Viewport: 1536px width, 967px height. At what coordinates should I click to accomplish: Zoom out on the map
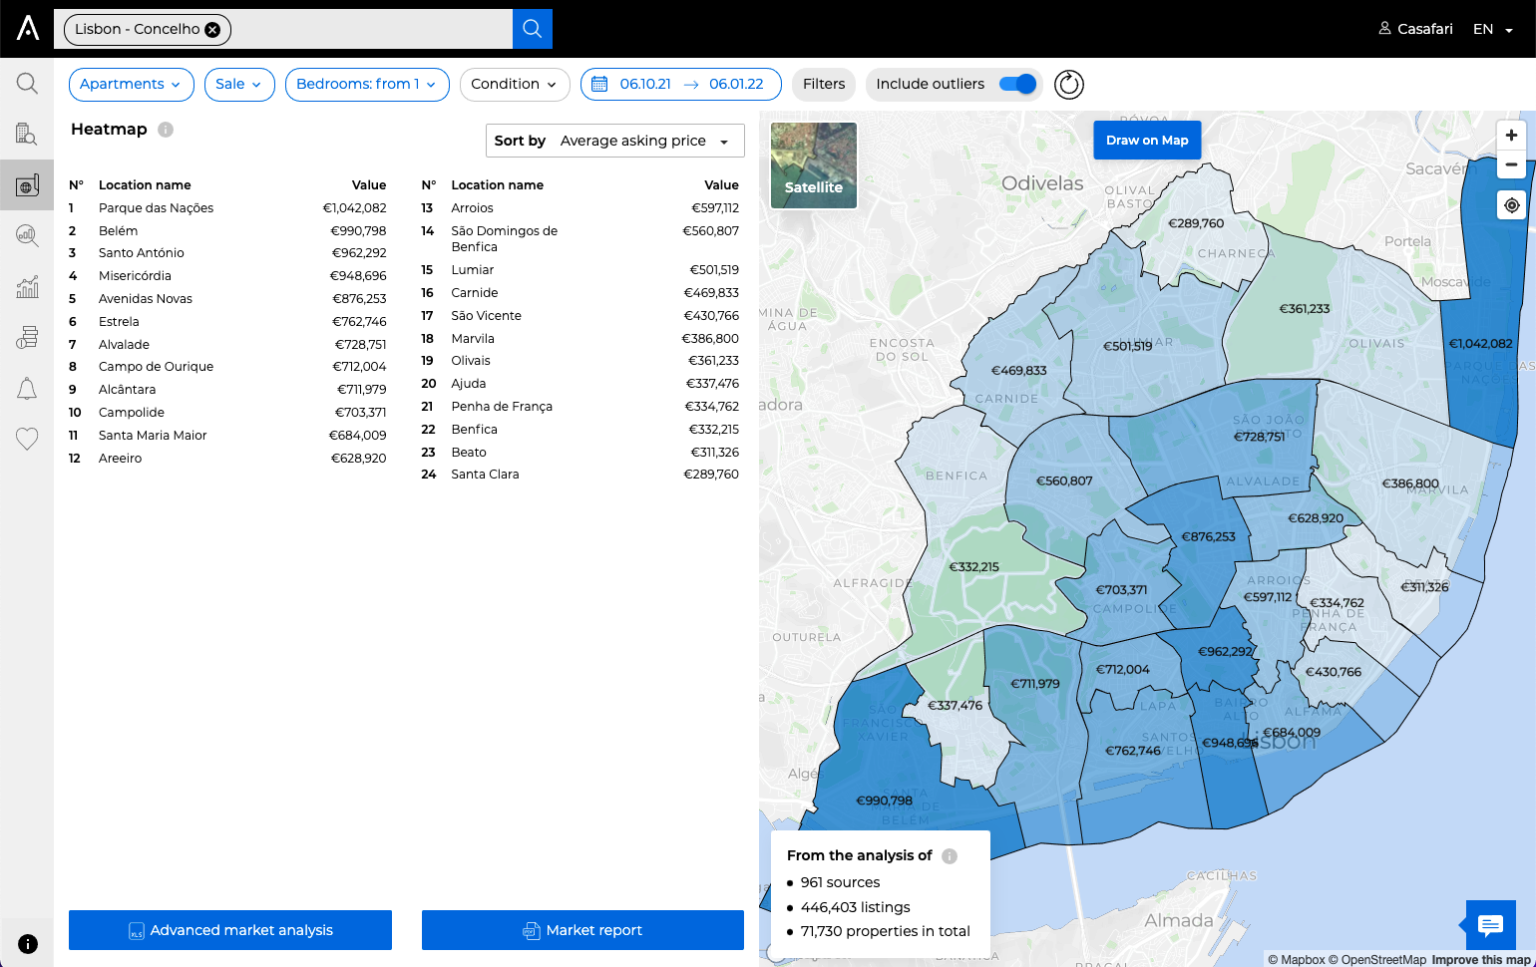(x=1511, y=164)
